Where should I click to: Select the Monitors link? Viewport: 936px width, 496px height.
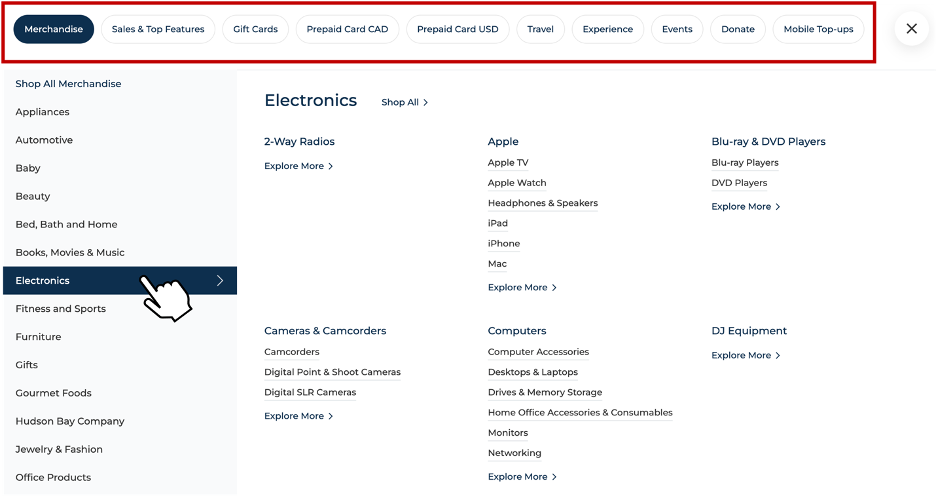[508, 433]
